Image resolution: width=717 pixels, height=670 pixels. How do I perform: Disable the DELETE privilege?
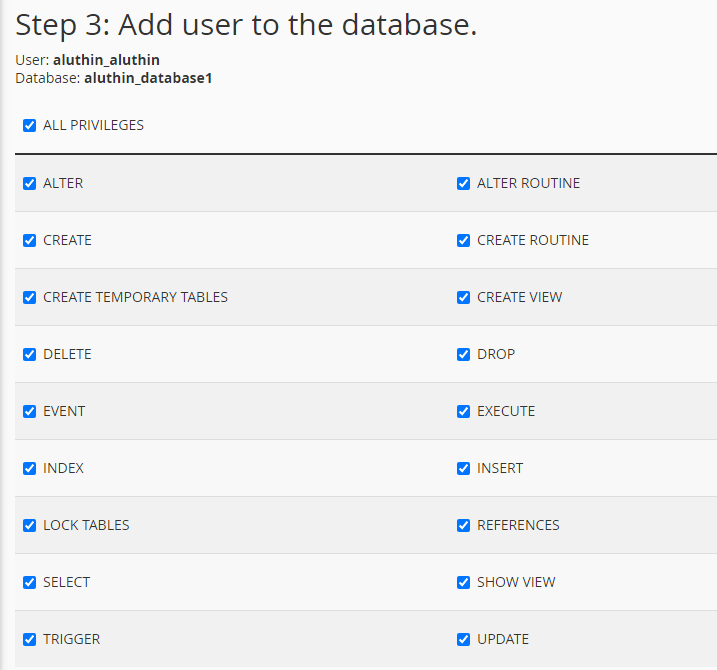(x=30, y=355)
